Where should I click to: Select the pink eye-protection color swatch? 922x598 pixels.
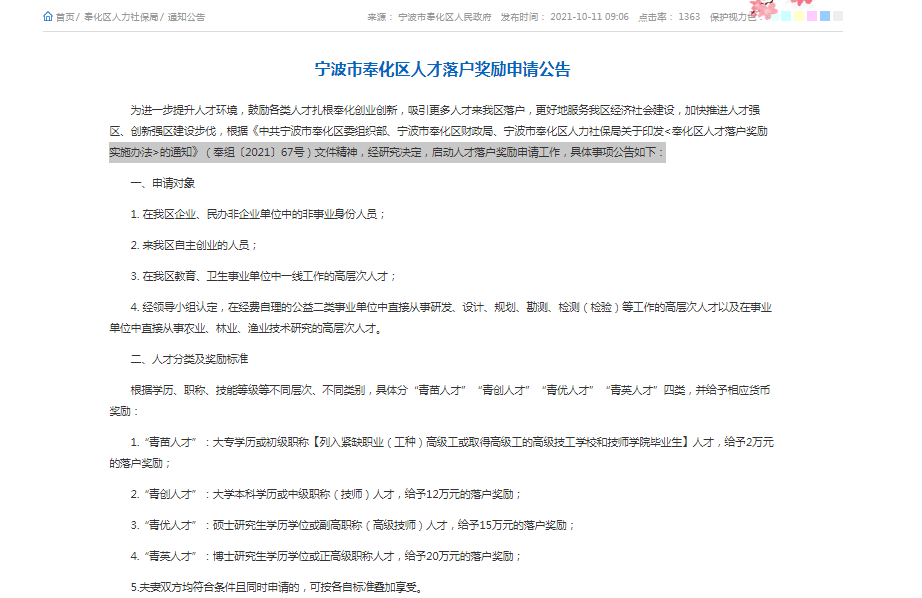pos(811,16)
